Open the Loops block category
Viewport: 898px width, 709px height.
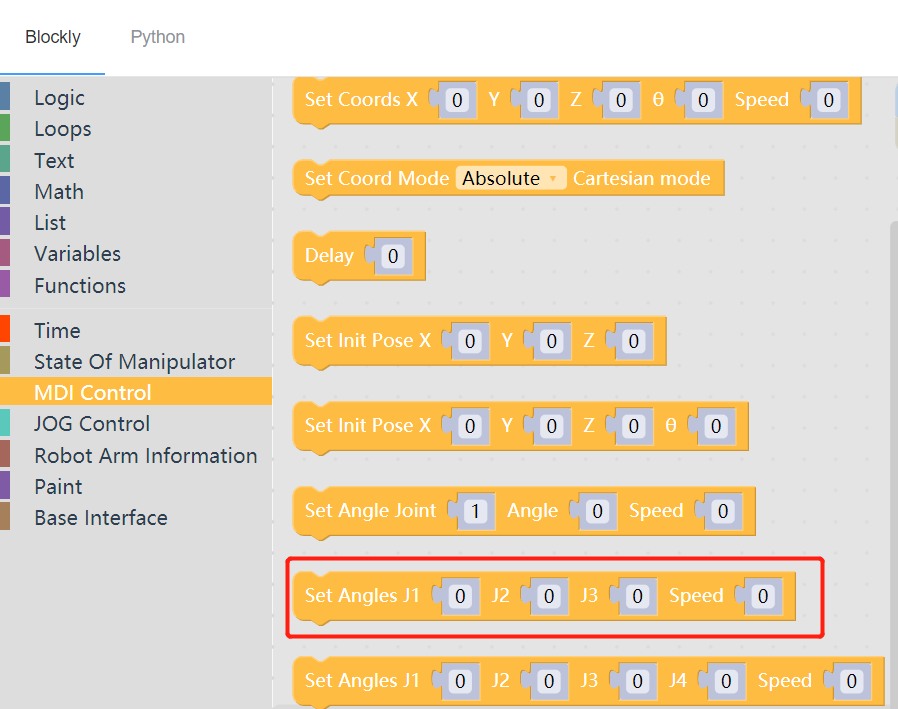click(x=62, y=128)
